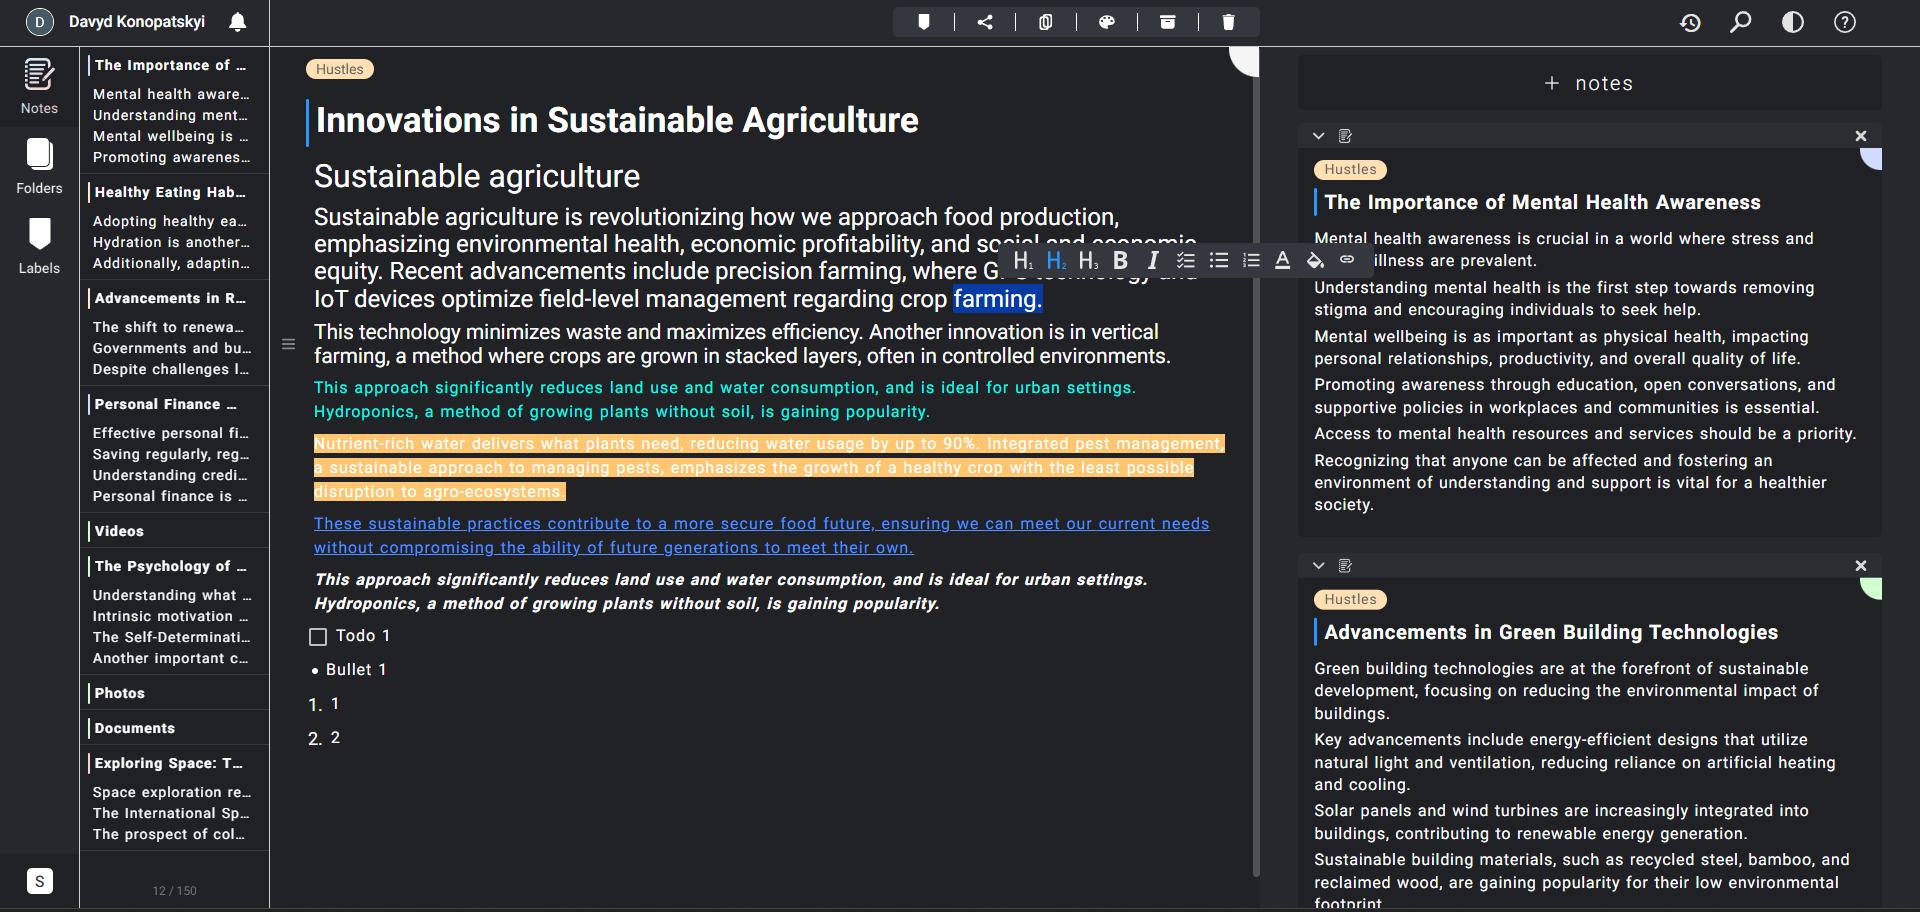
Task: Open help with the question mark icon
Action: coord(1845,22)
